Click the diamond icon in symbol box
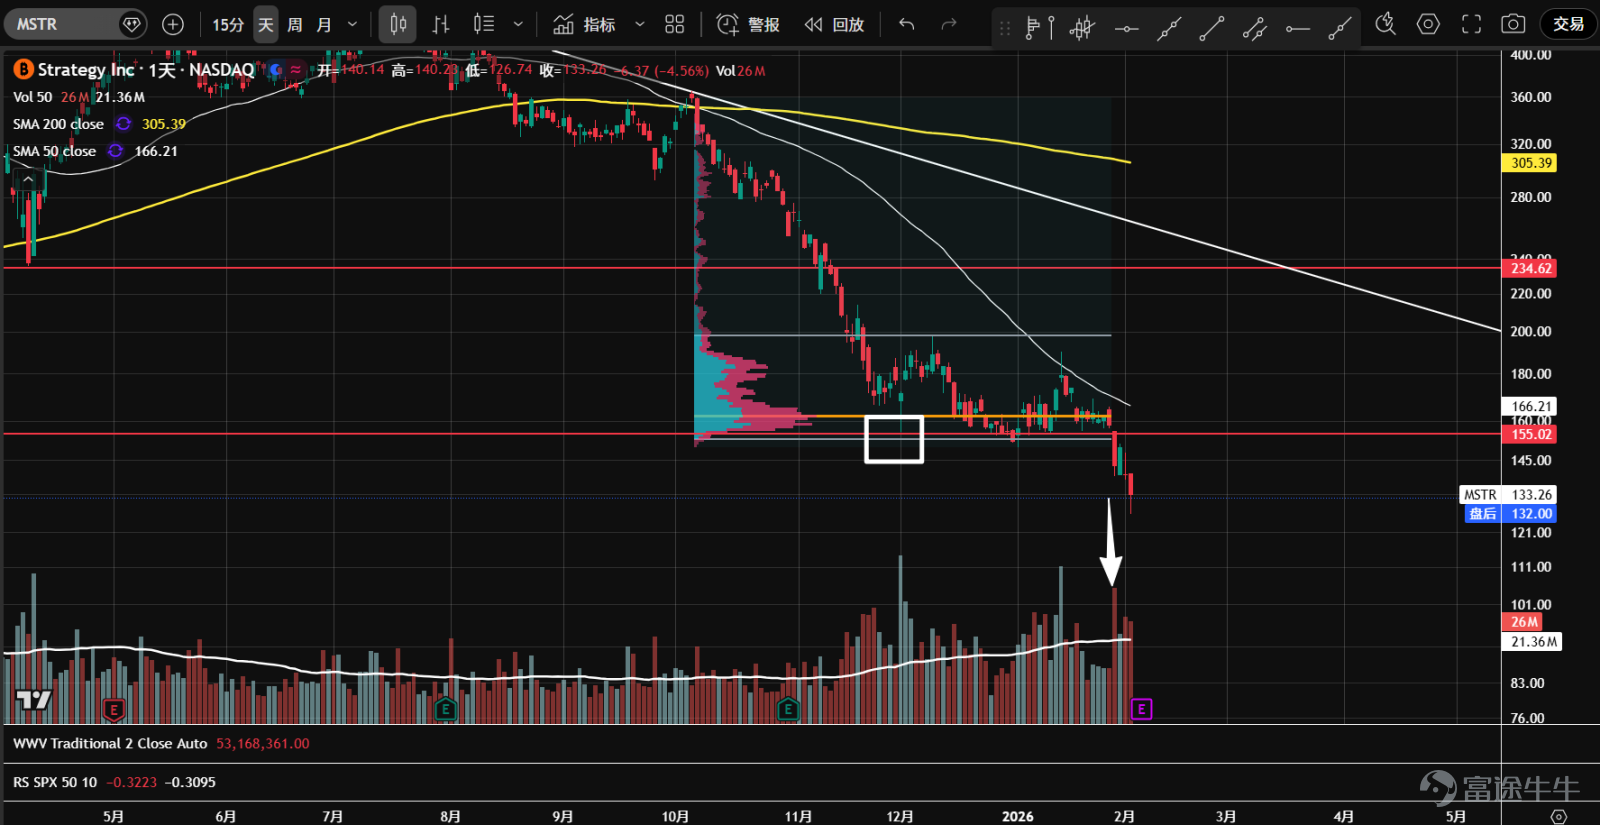The image size is (1600, 825). [131, 24]
